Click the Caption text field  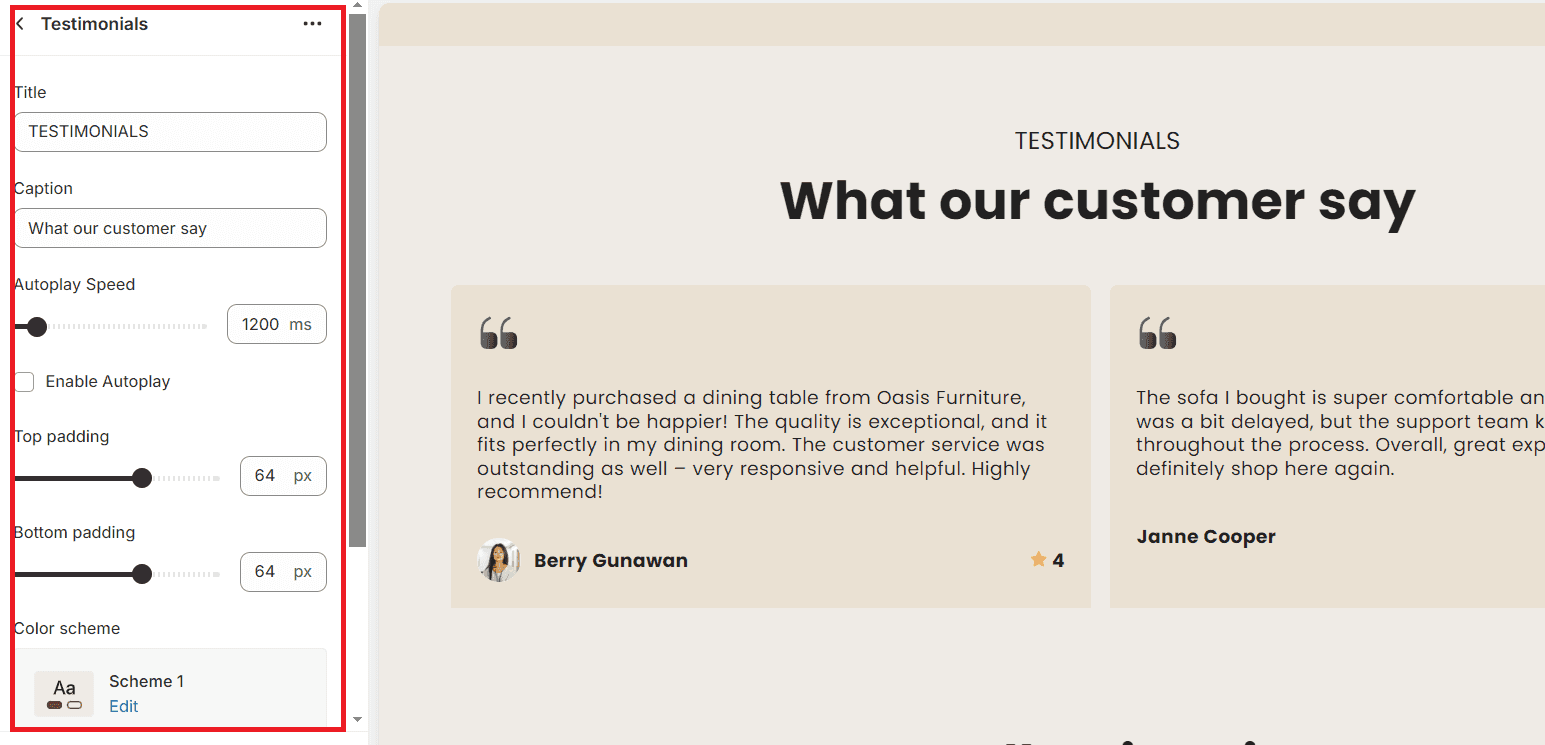coord(170,228)
